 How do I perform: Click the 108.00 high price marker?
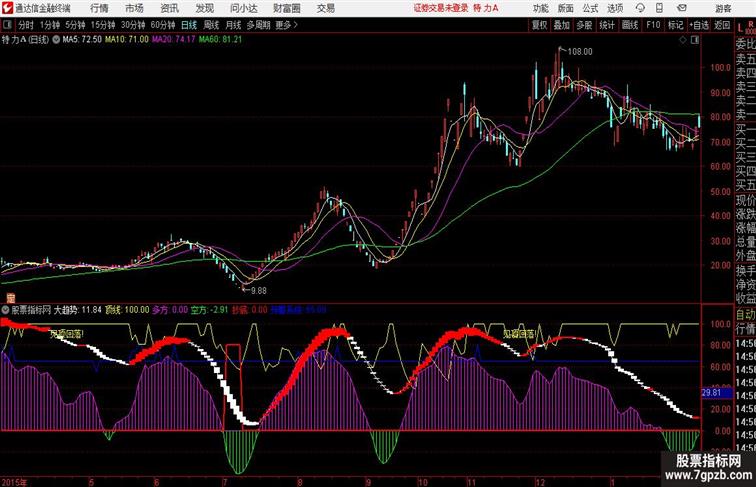(x=579, y=50)
